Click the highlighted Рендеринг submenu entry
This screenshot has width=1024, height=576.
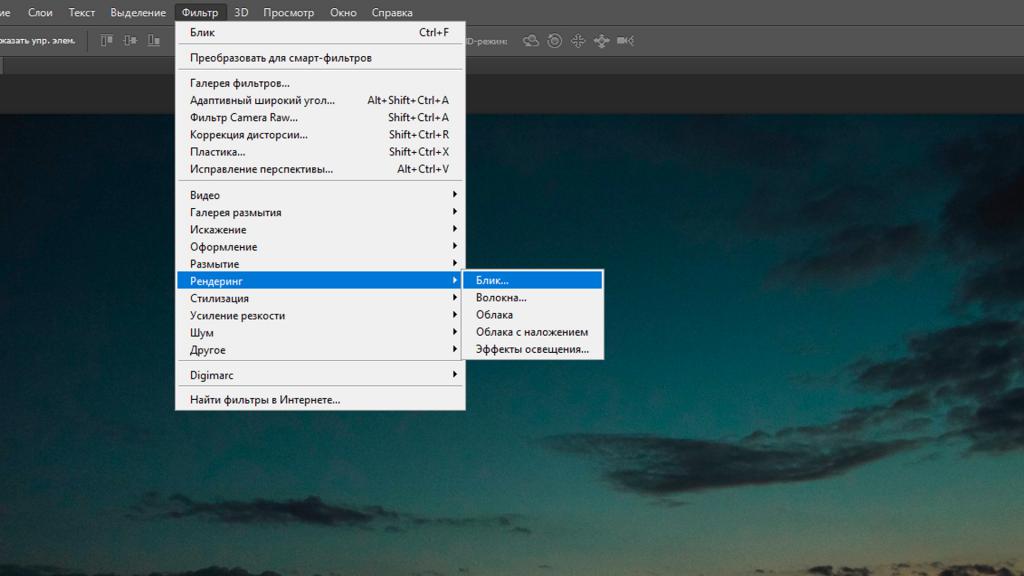pos(320,281)
